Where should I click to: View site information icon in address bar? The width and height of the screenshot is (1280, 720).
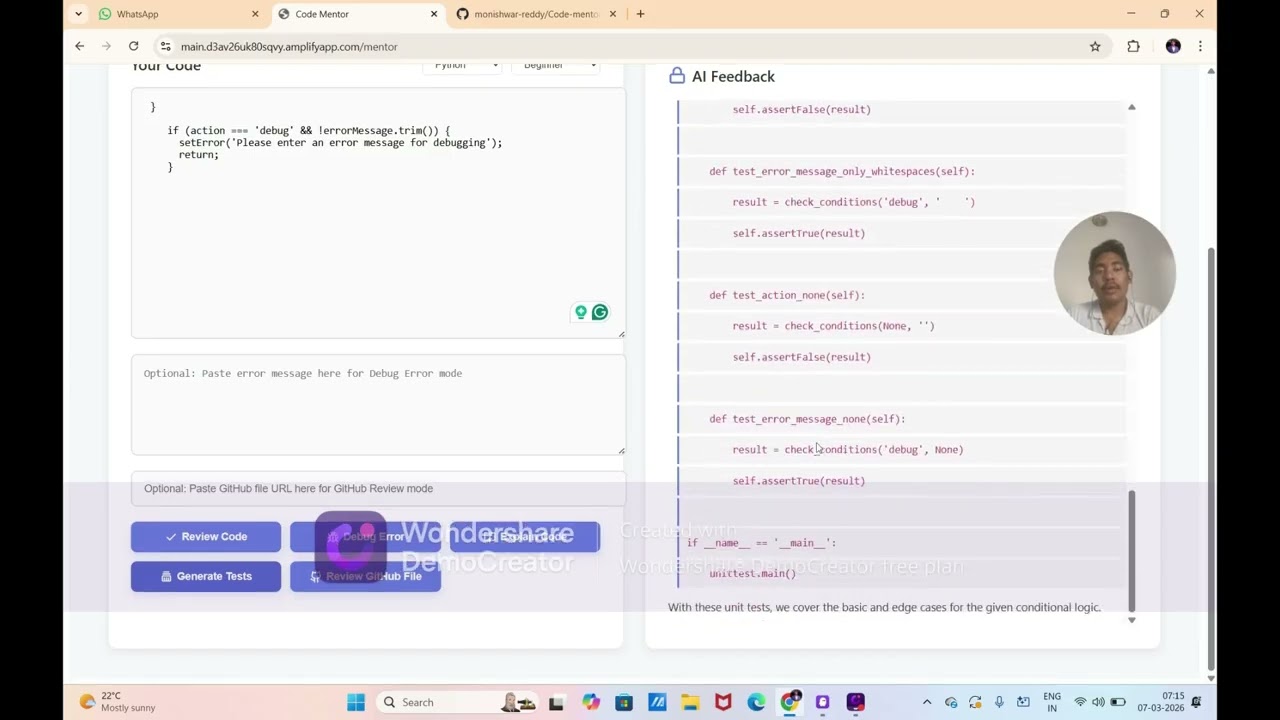coord(166,46)
